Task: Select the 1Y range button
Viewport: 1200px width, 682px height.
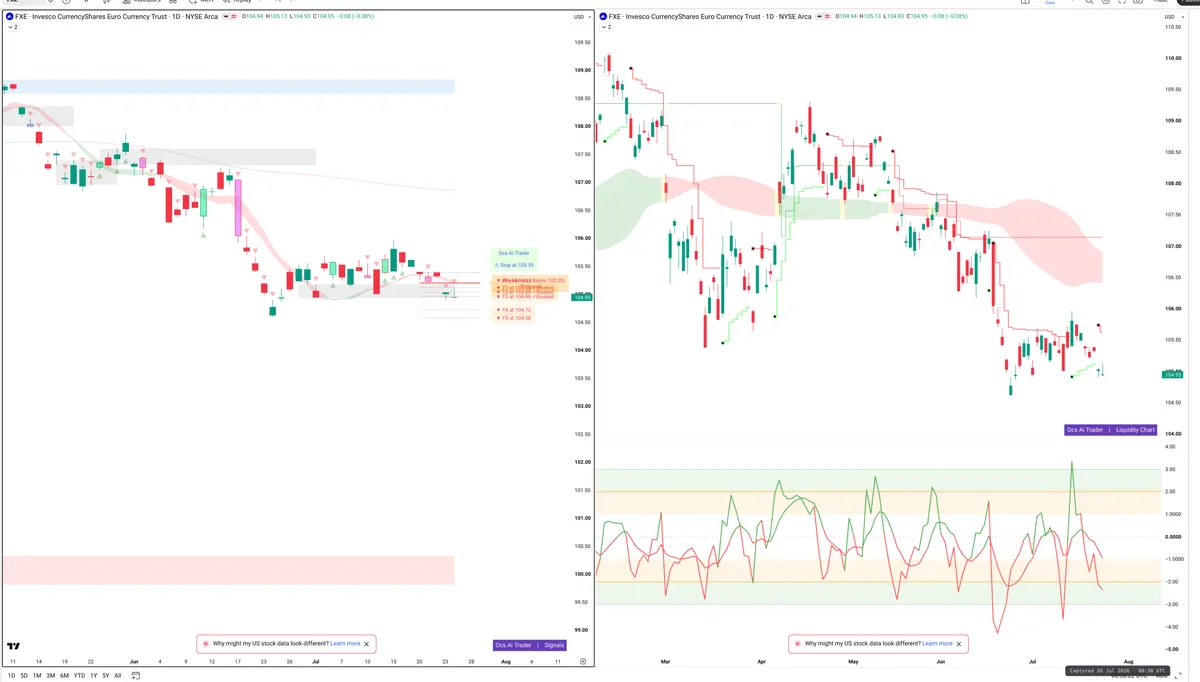Action: pos(93,676)
